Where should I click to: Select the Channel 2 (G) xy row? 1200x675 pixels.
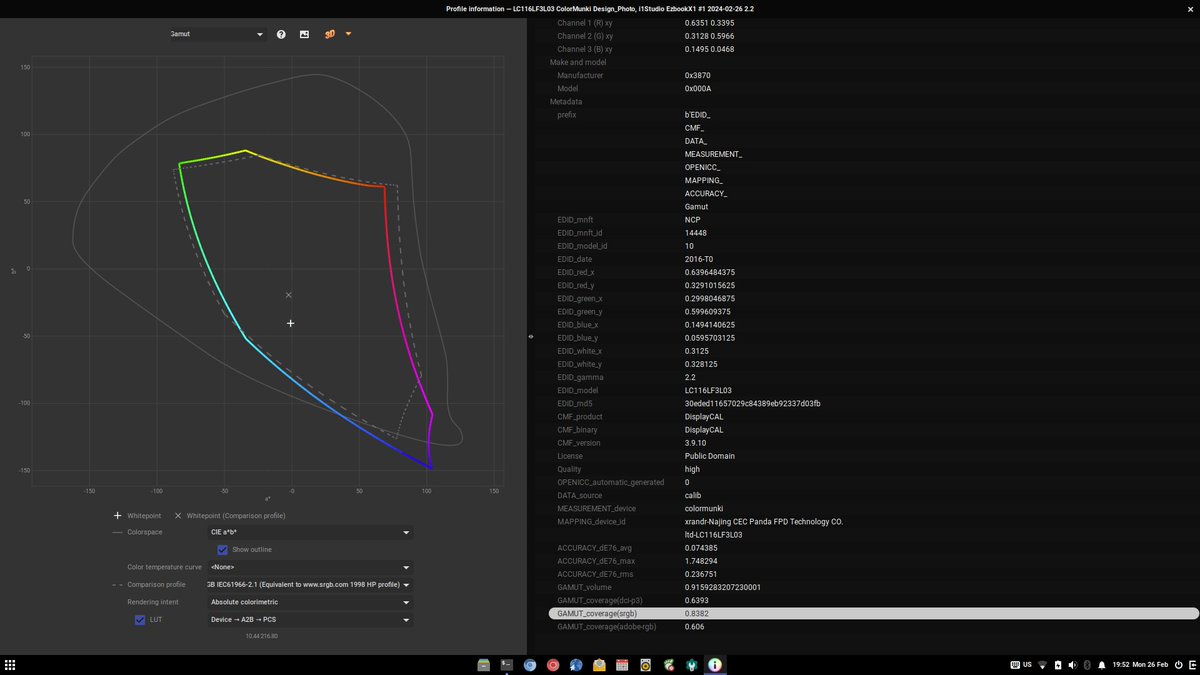coord(873,35)
